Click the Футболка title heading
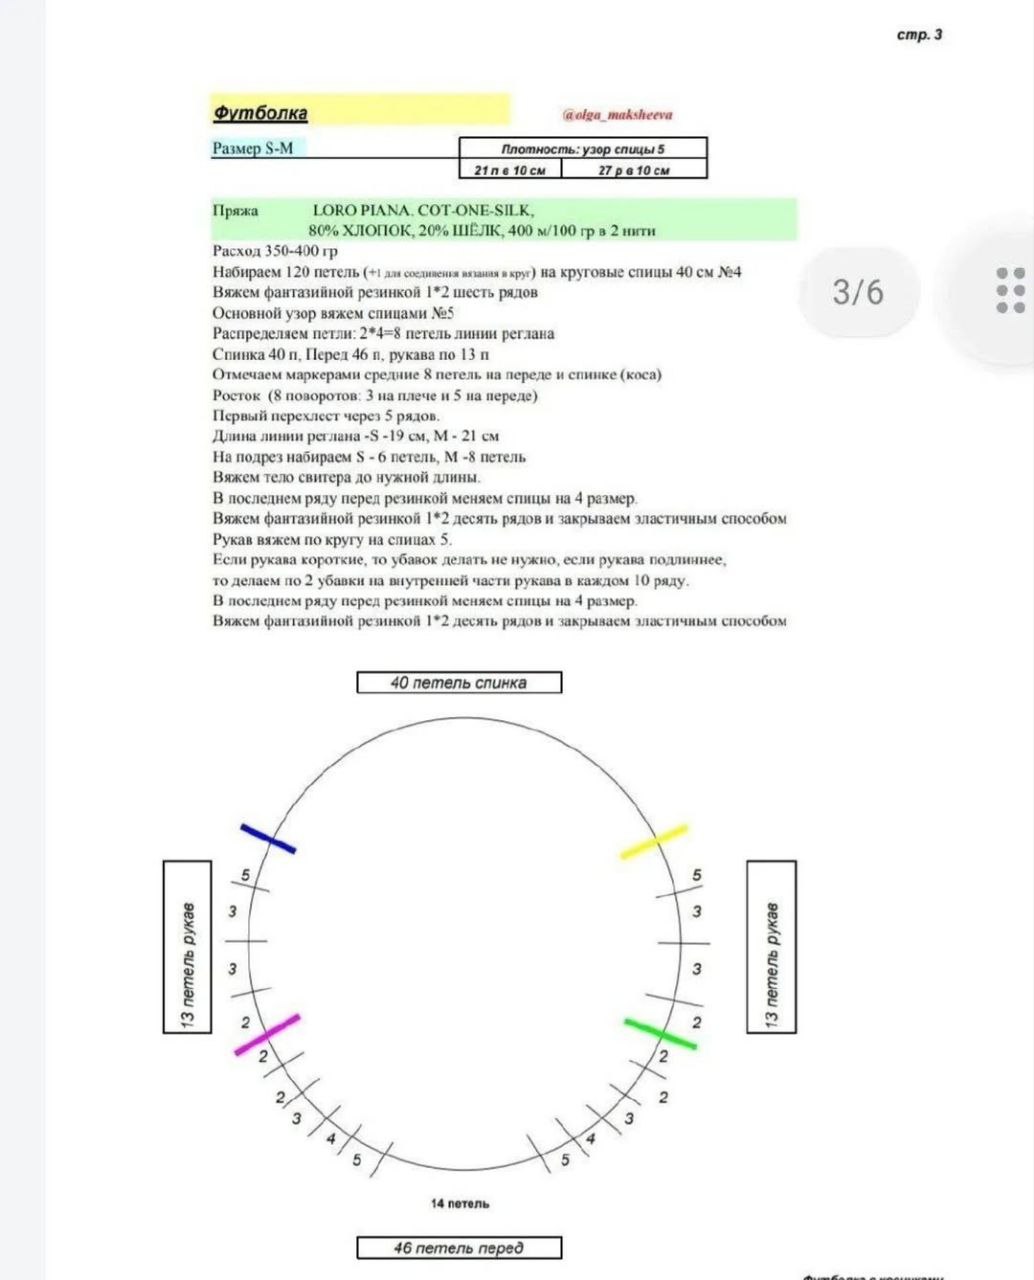The width and height of the screenshot is (1034, 1280). pos(260,113)
